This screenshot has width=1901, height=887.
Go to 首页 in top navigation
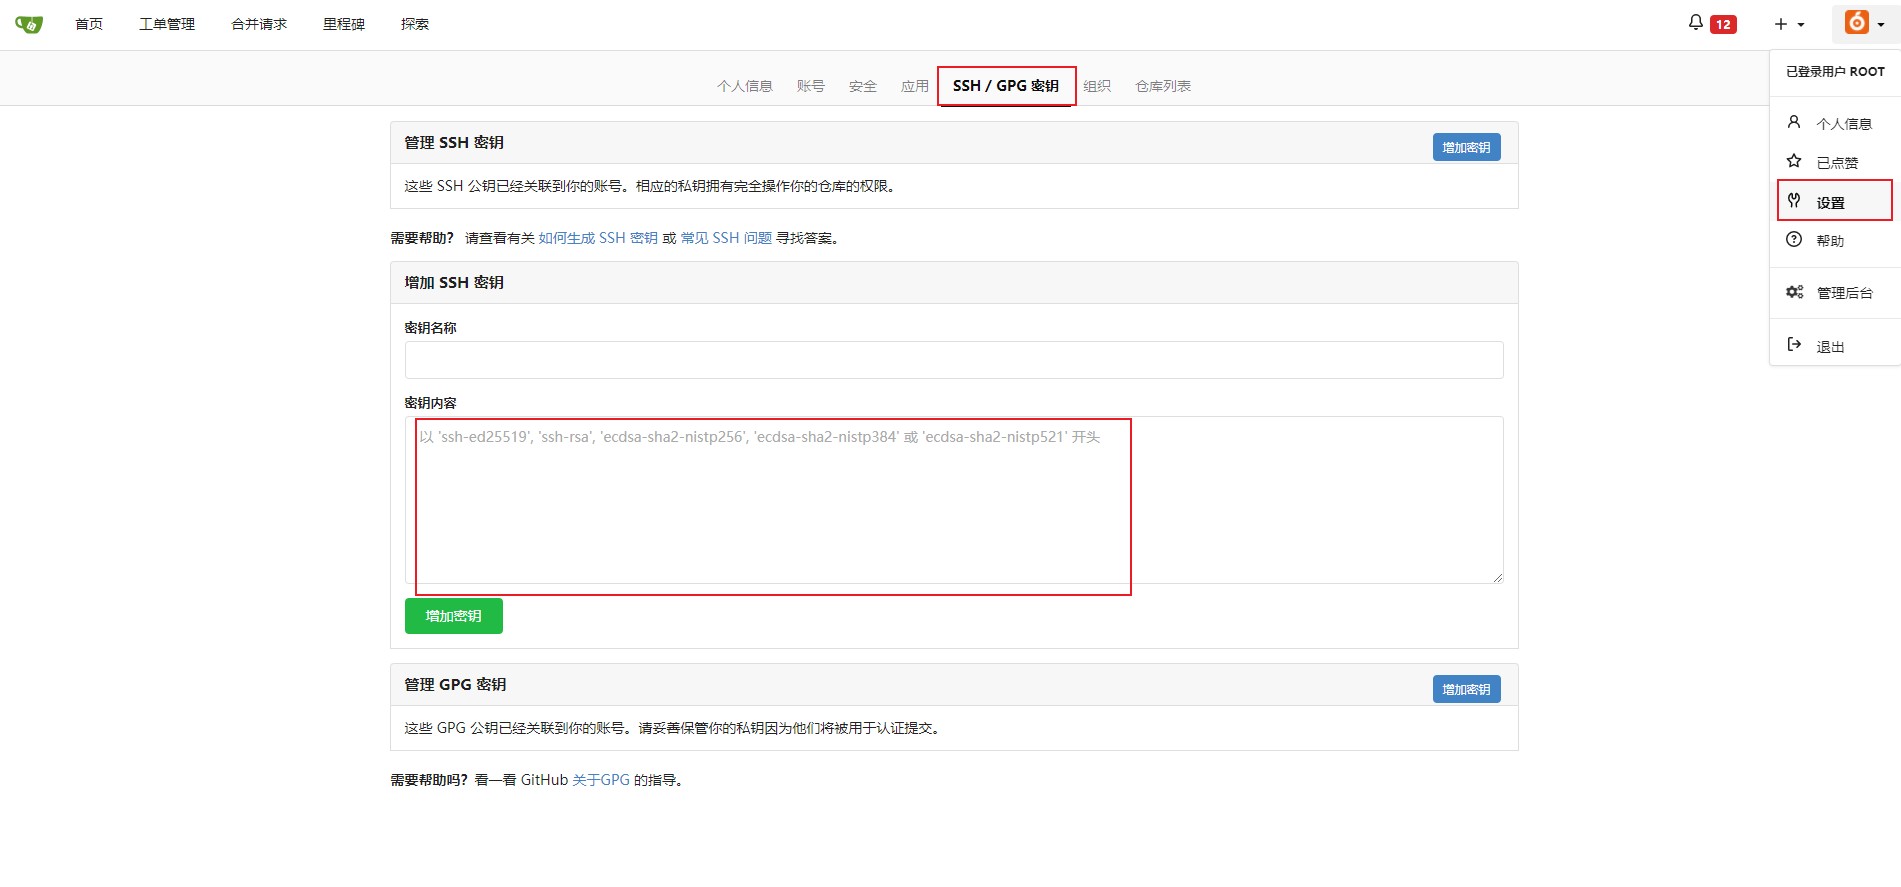click(89, 24)
